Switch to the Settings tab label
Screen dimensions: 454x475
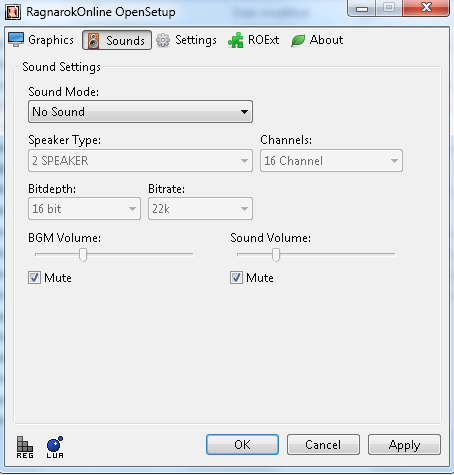click(196, 40)
